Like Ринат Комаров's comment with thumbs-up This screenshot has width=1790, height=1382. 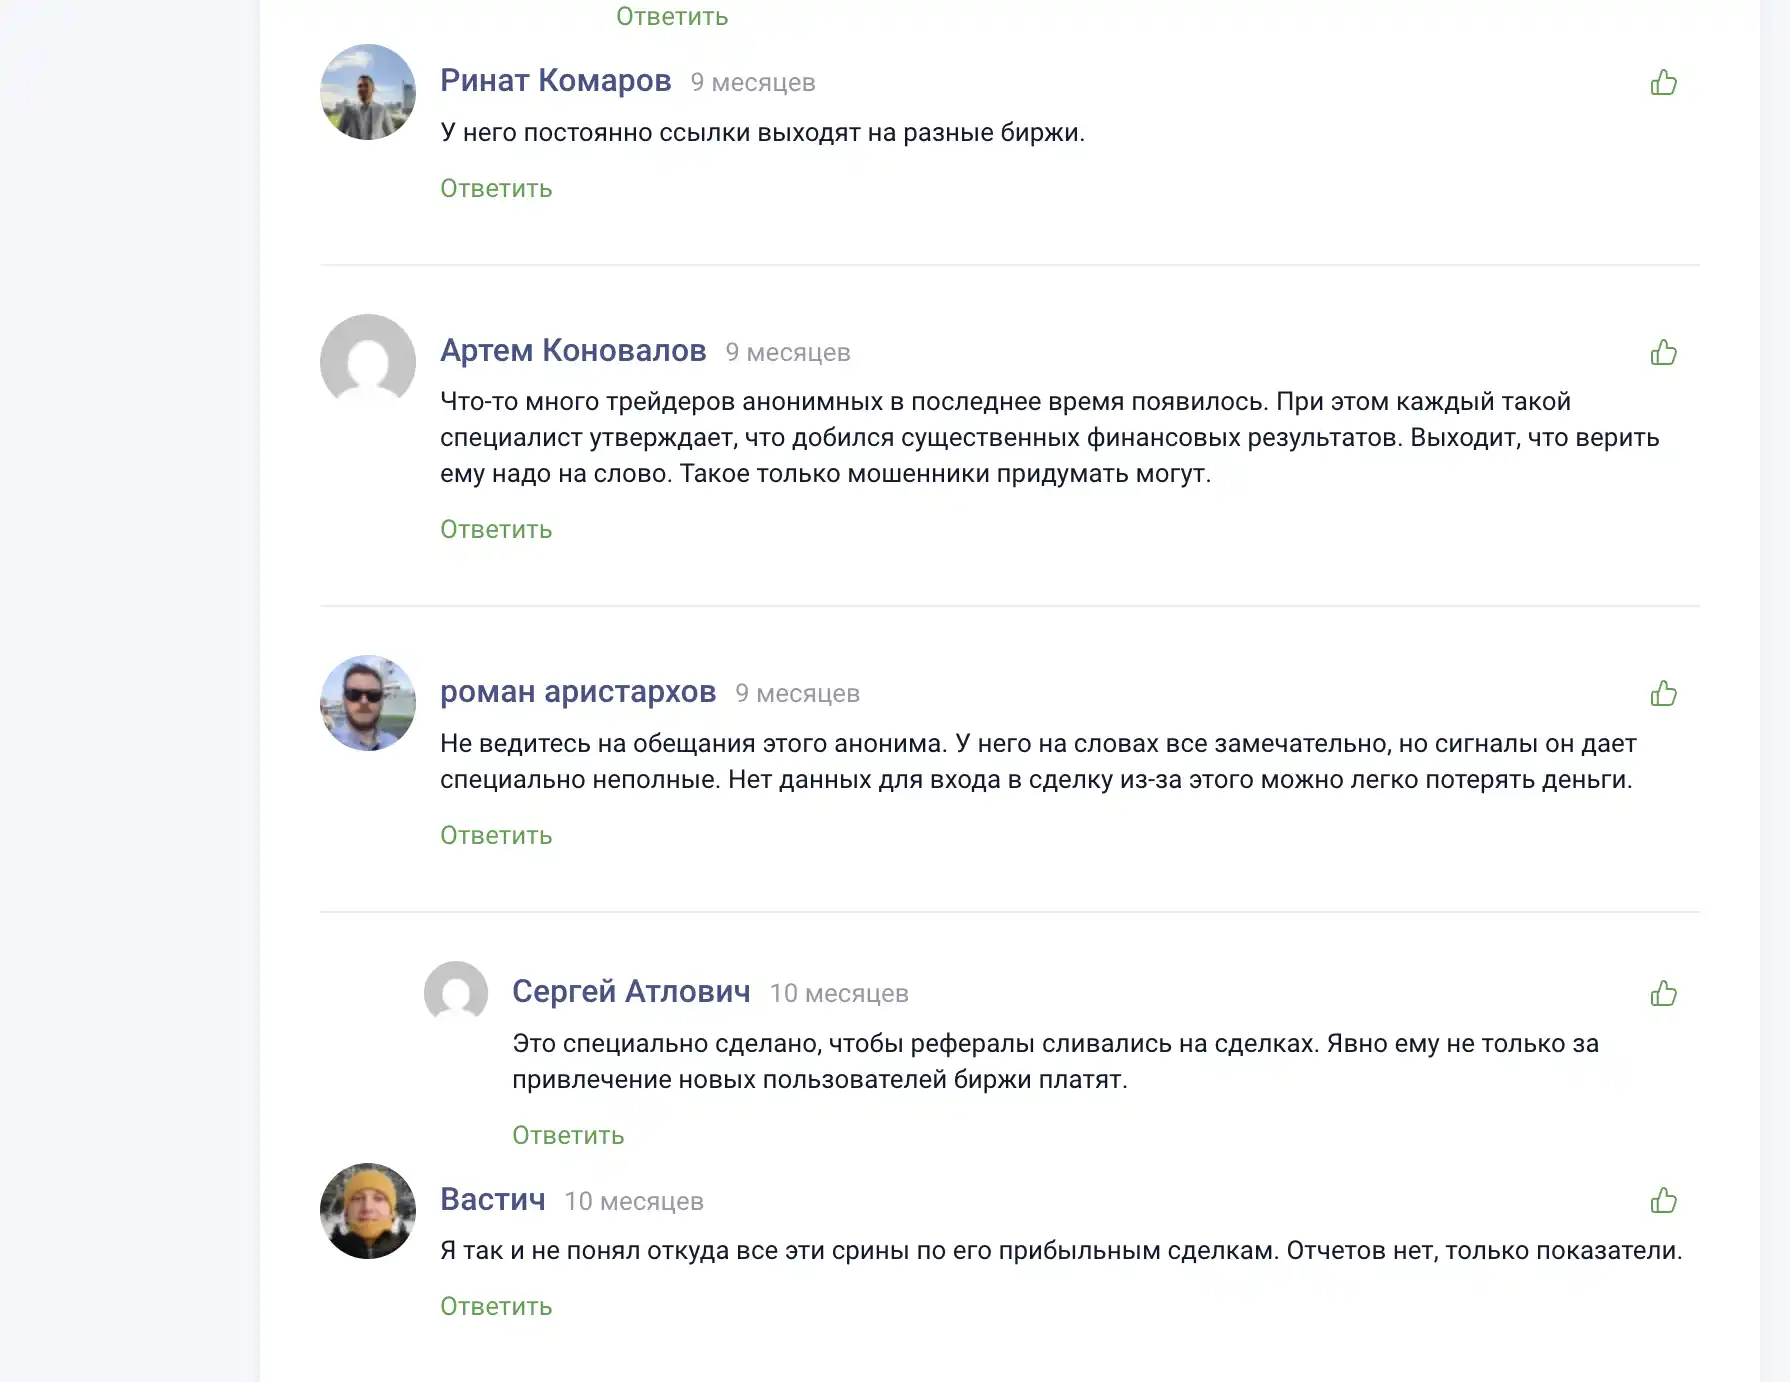(x=1663, y=82)
